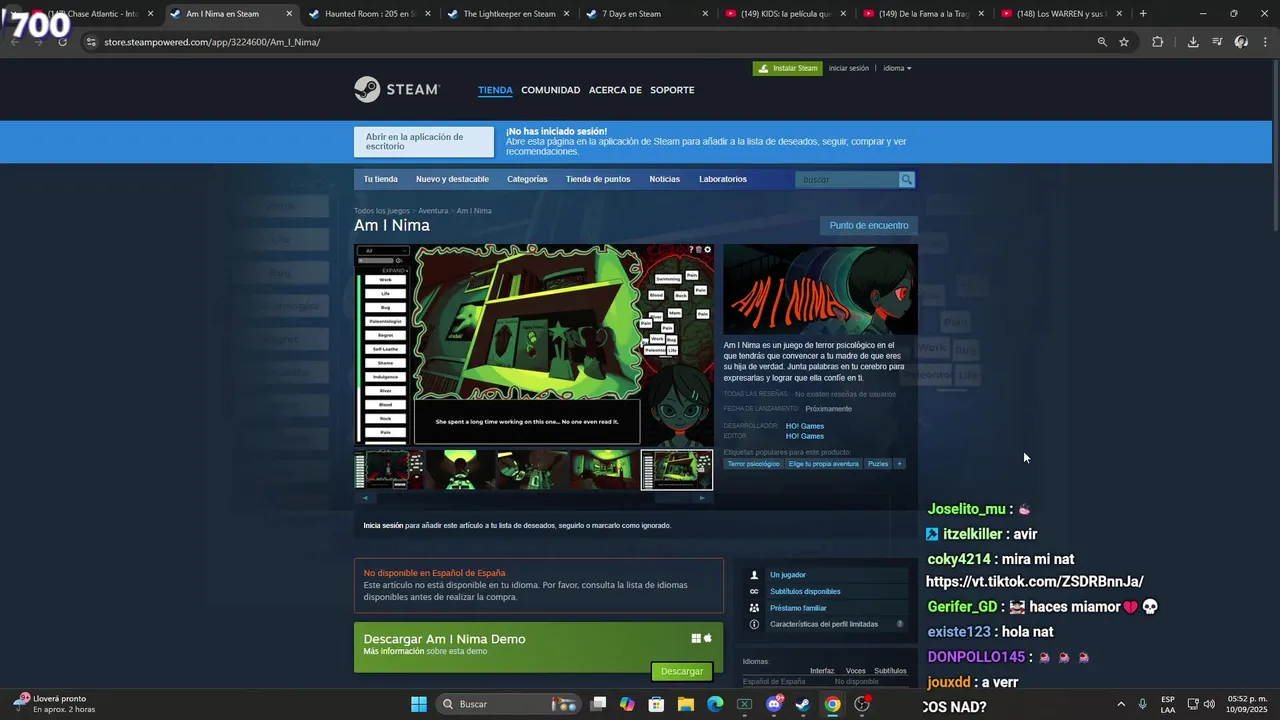Click Aventura in the breadcrumb

[433, 211]
